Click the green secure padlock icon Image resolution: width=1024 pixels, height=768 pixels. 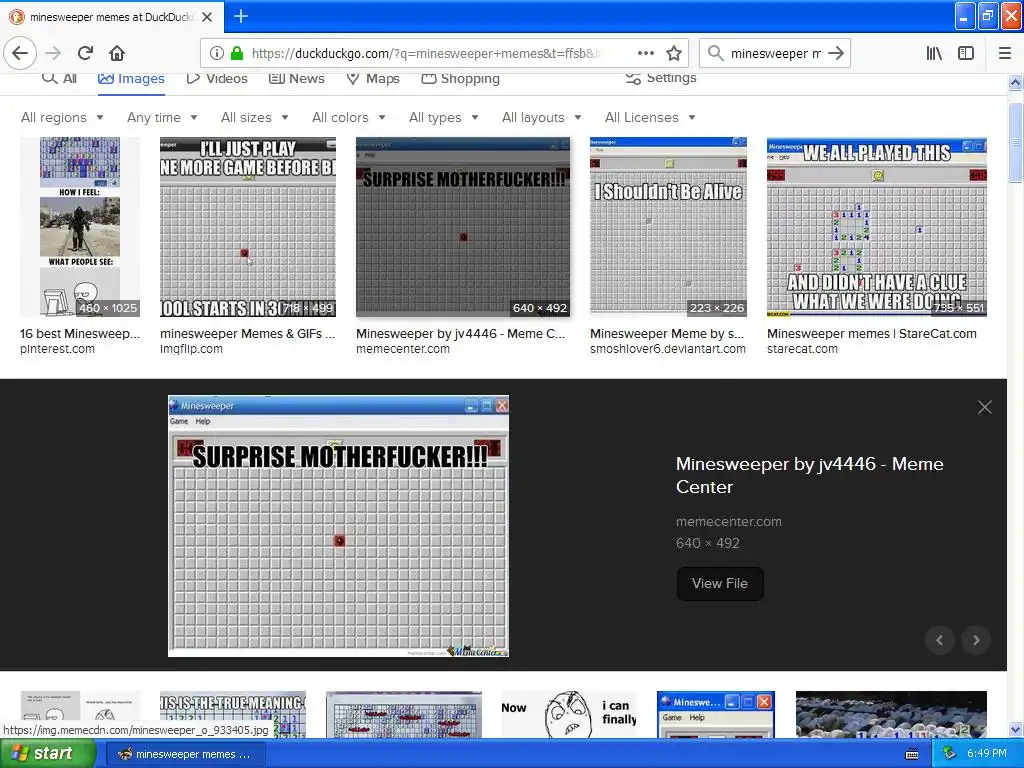(x=237, y=53)
